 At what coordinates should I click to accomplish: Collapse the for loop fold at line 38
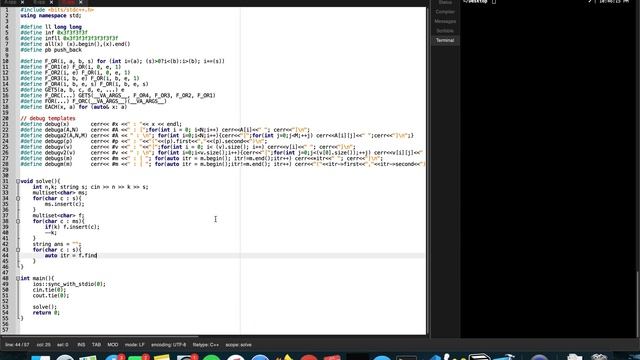pos(18,221)
